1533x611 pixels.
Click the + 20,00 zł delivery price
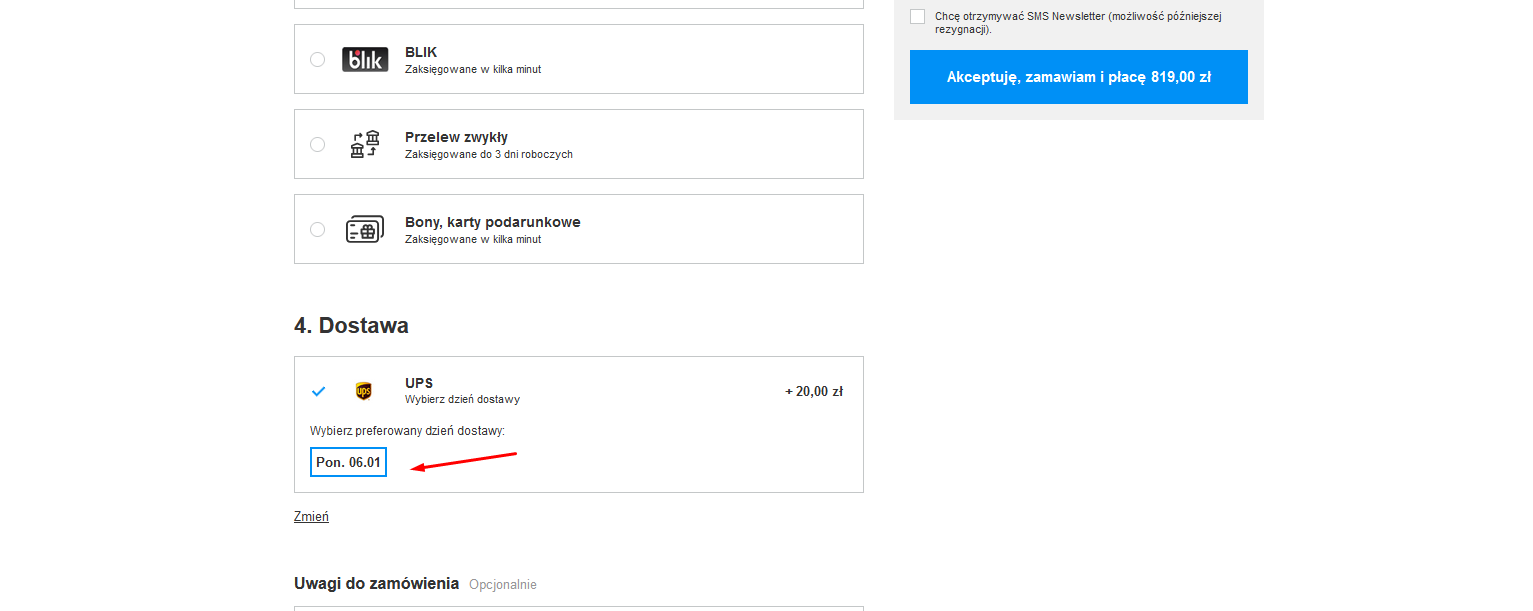(814, 391)
